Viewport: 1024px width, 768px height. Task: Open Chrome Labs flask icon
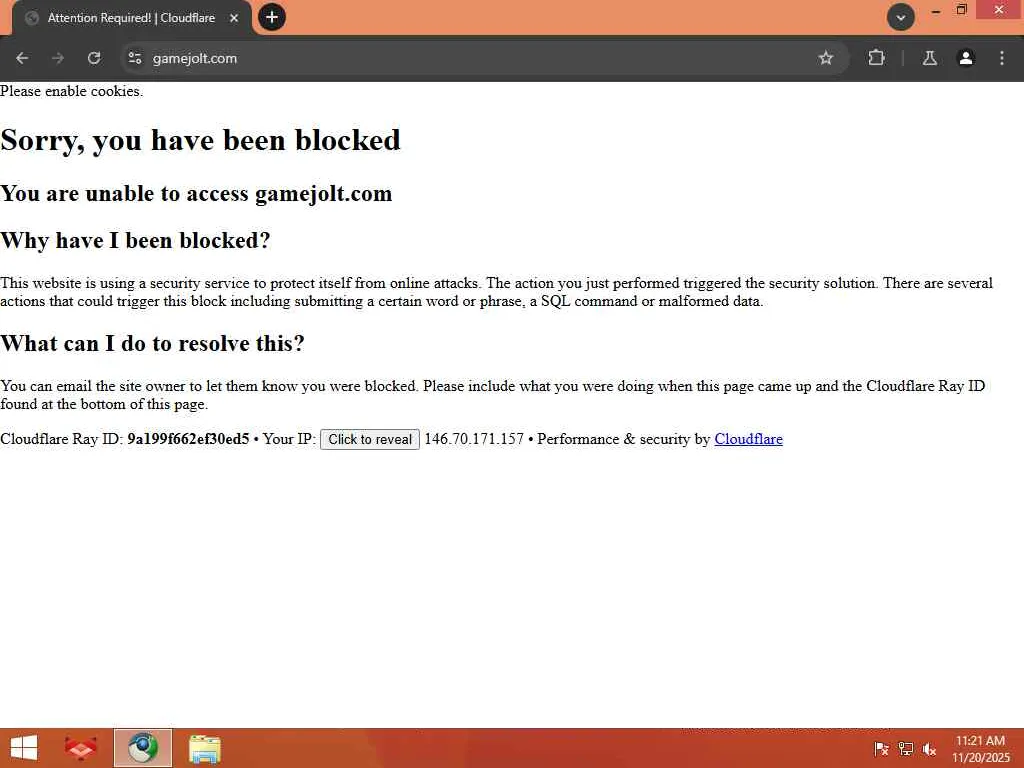[x=929, y=58]
